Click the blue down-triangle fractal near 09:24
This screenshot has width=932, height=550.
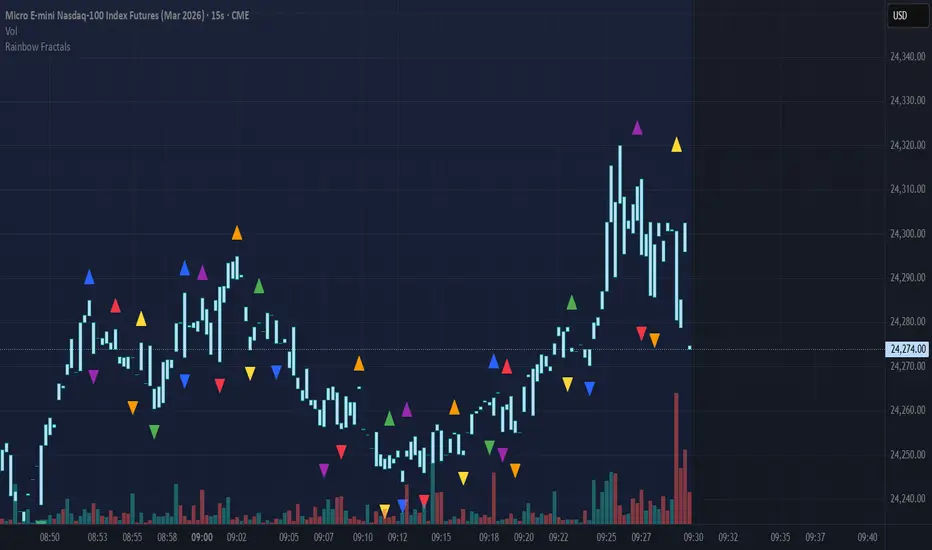click(590, 389)
